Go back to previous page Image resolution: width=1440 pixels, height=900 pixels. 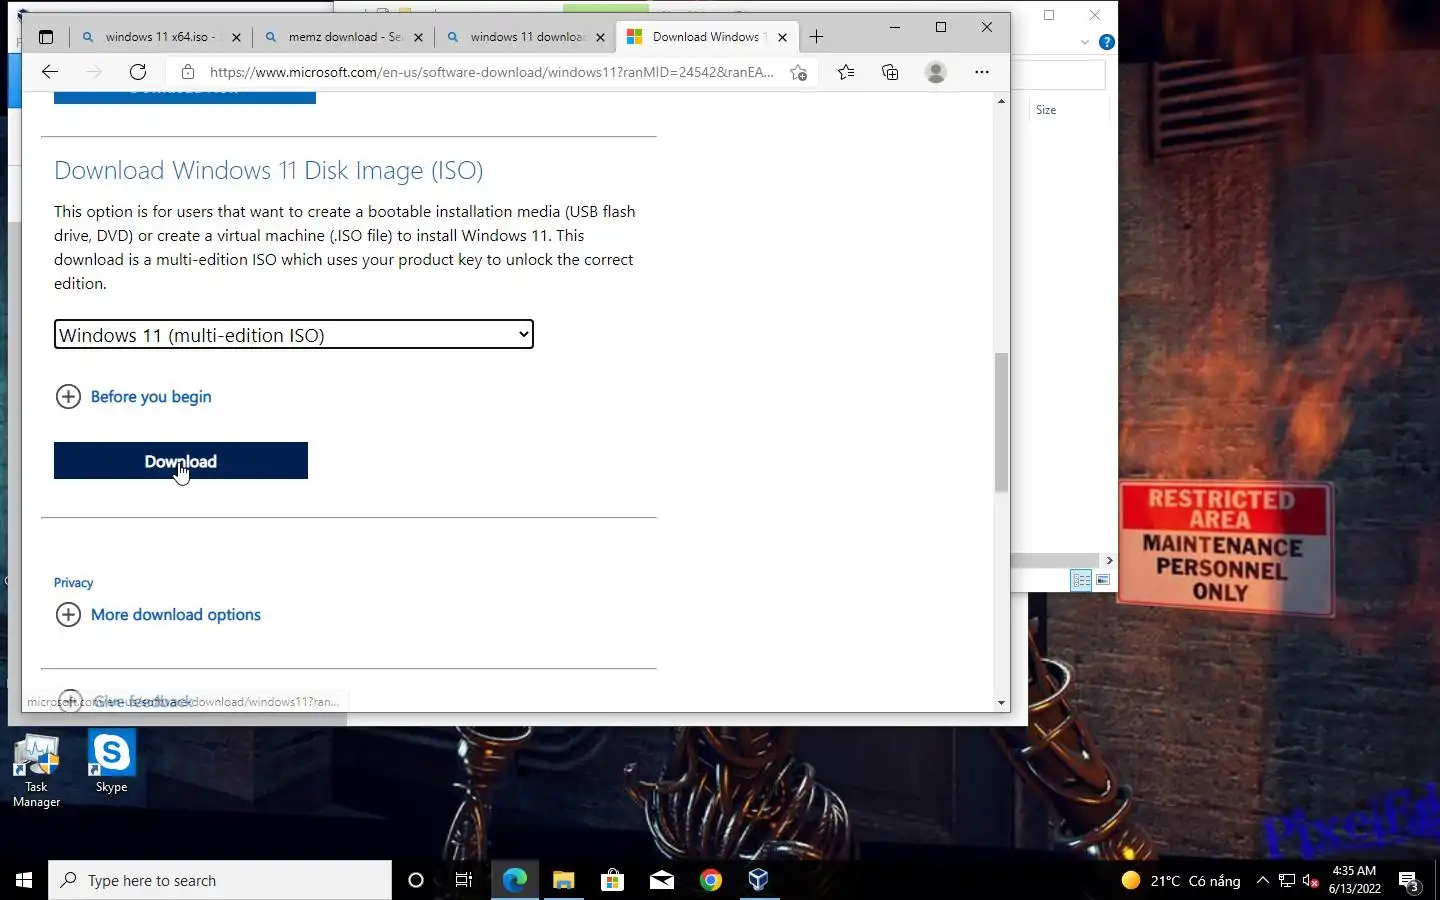(x=50, y=72)
